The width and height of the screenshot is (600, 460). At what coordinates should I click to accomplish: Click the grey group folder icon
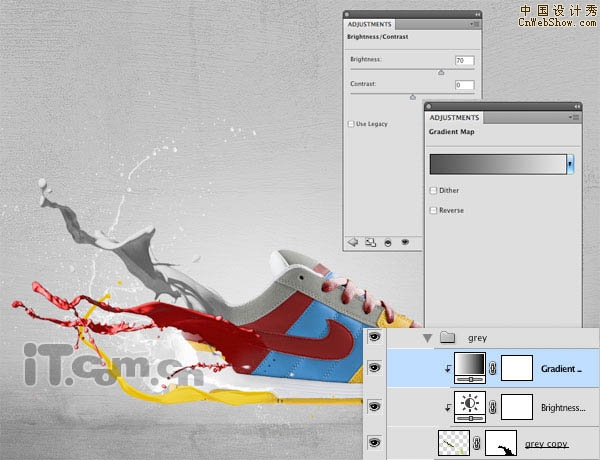448,339
